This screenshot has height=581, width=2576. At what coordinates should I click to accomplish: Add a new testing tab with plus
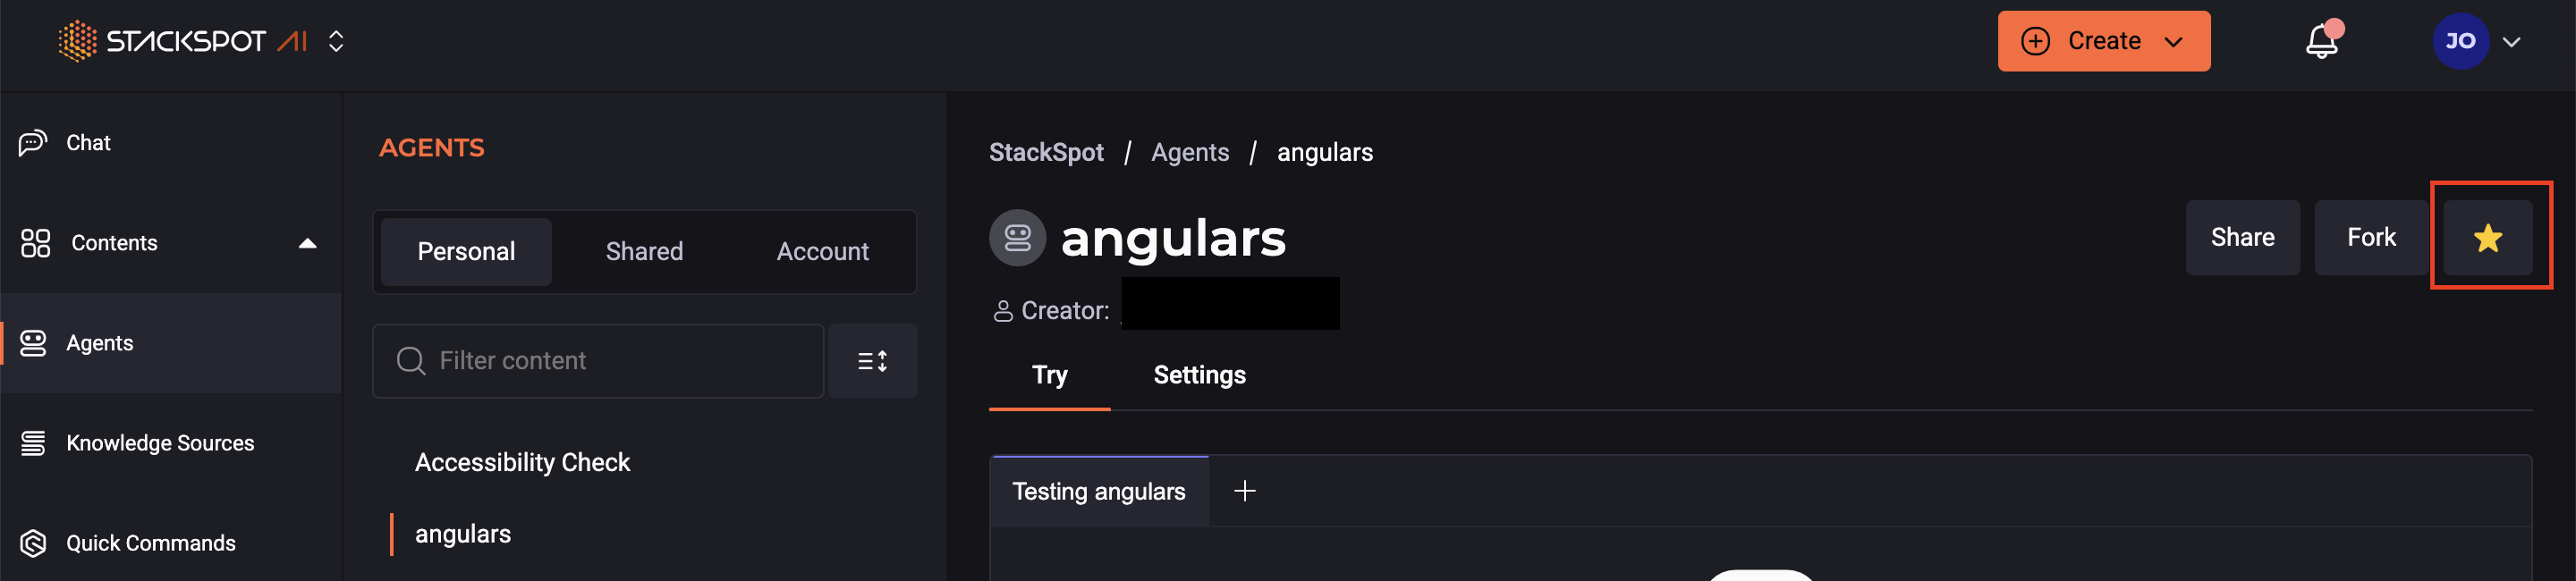1244,491
